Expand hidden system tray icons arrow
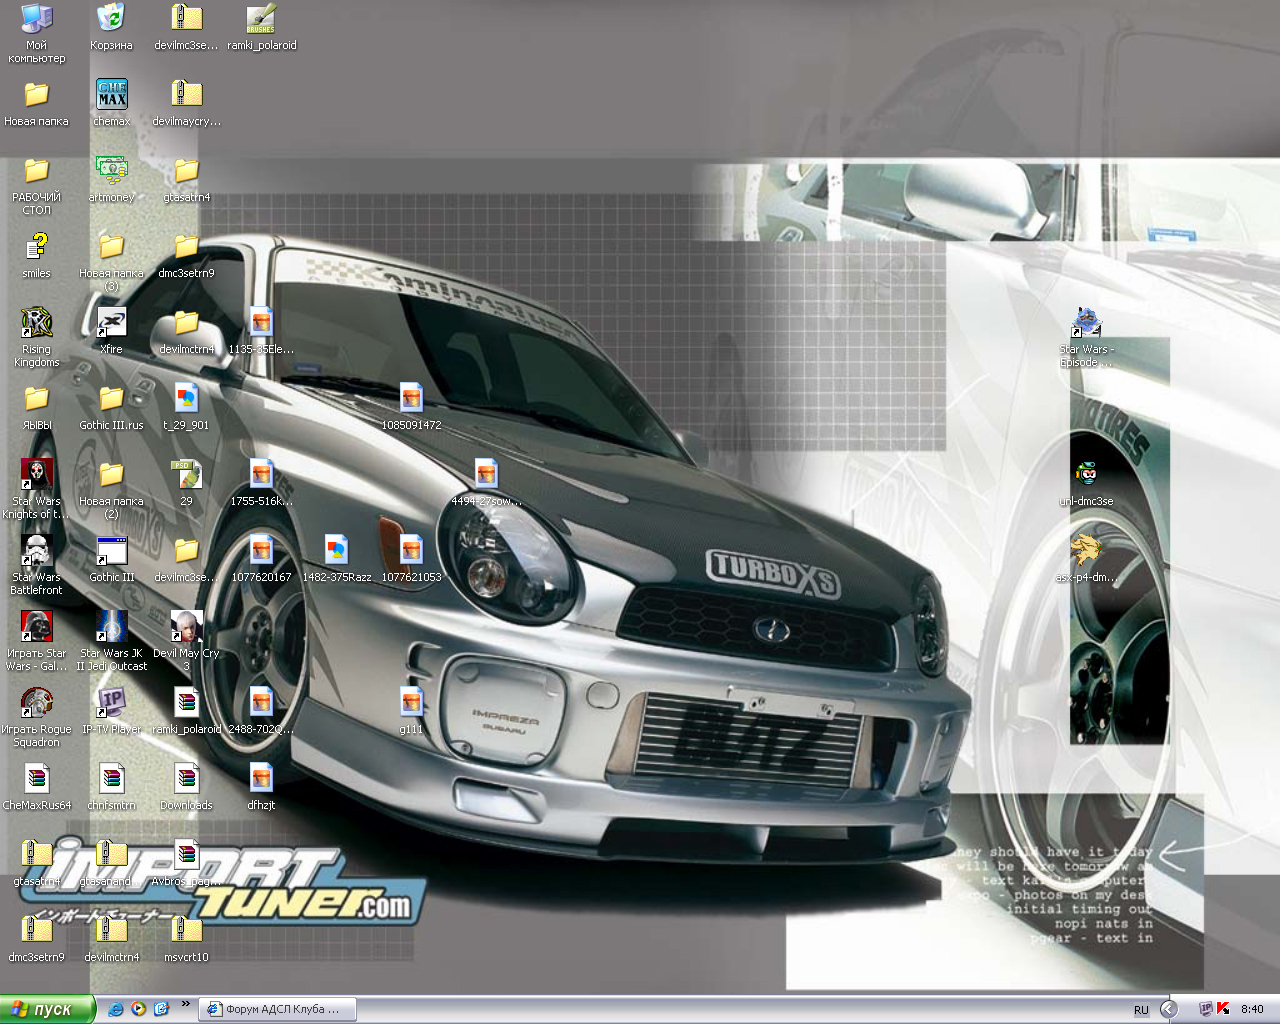Image resolution: width=1280 pixels, height=1024 pixels. (1168, 1009)
